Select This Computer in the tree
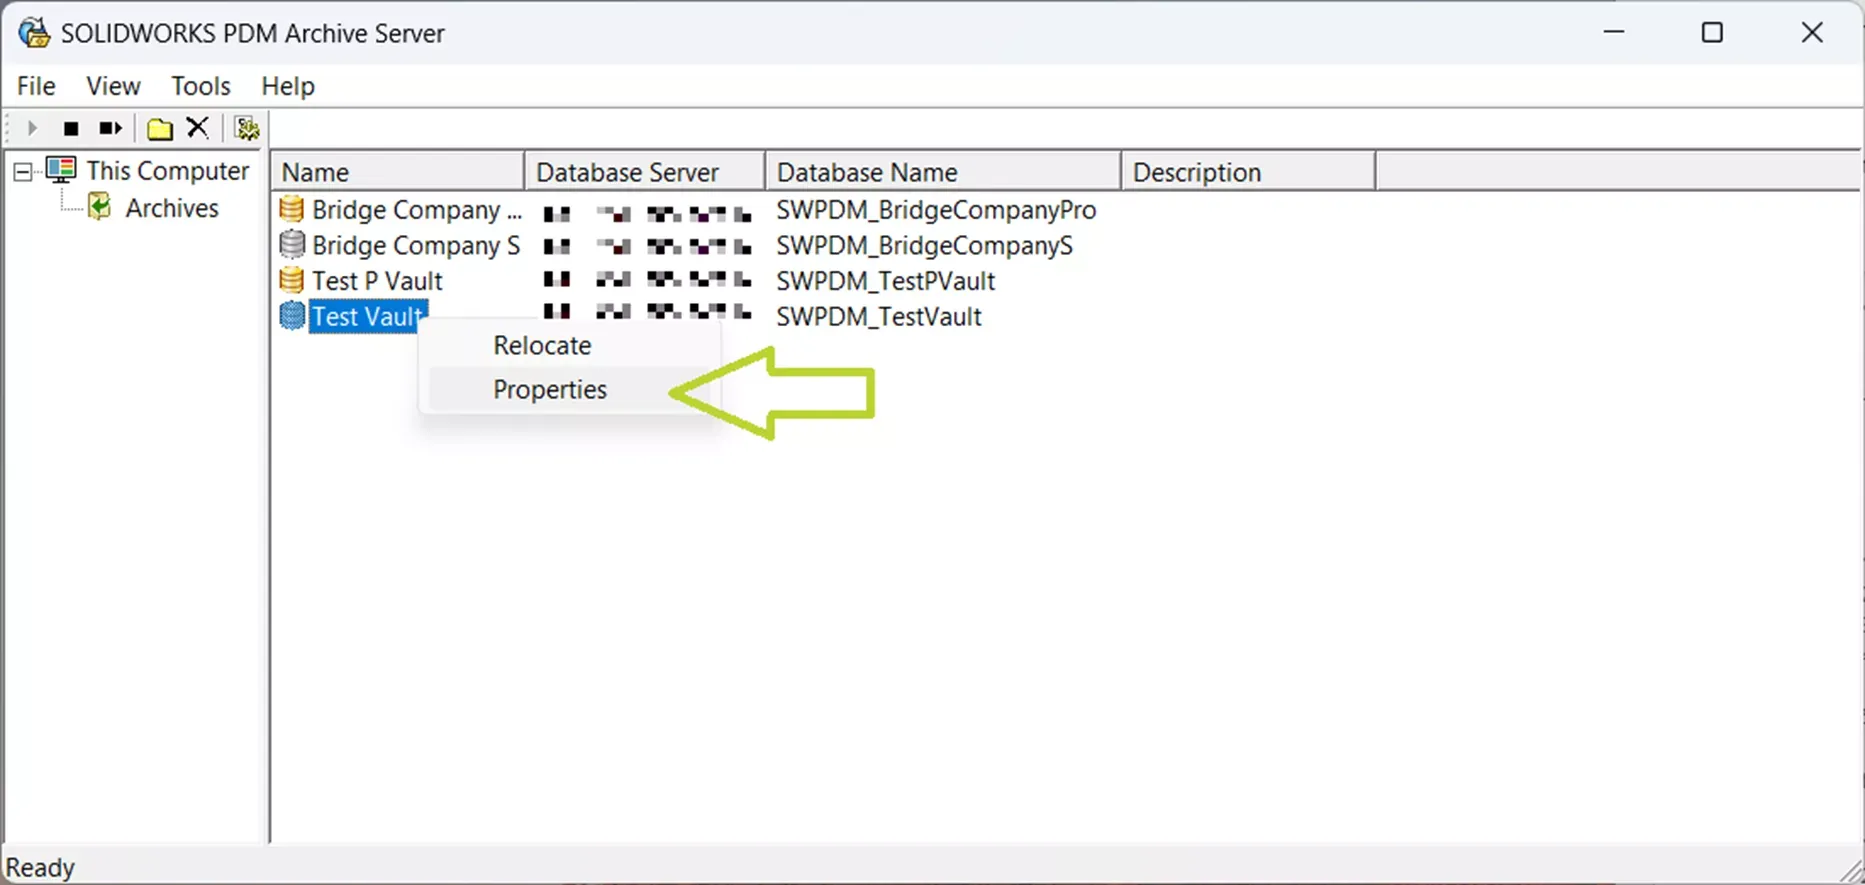 (167, 170)
